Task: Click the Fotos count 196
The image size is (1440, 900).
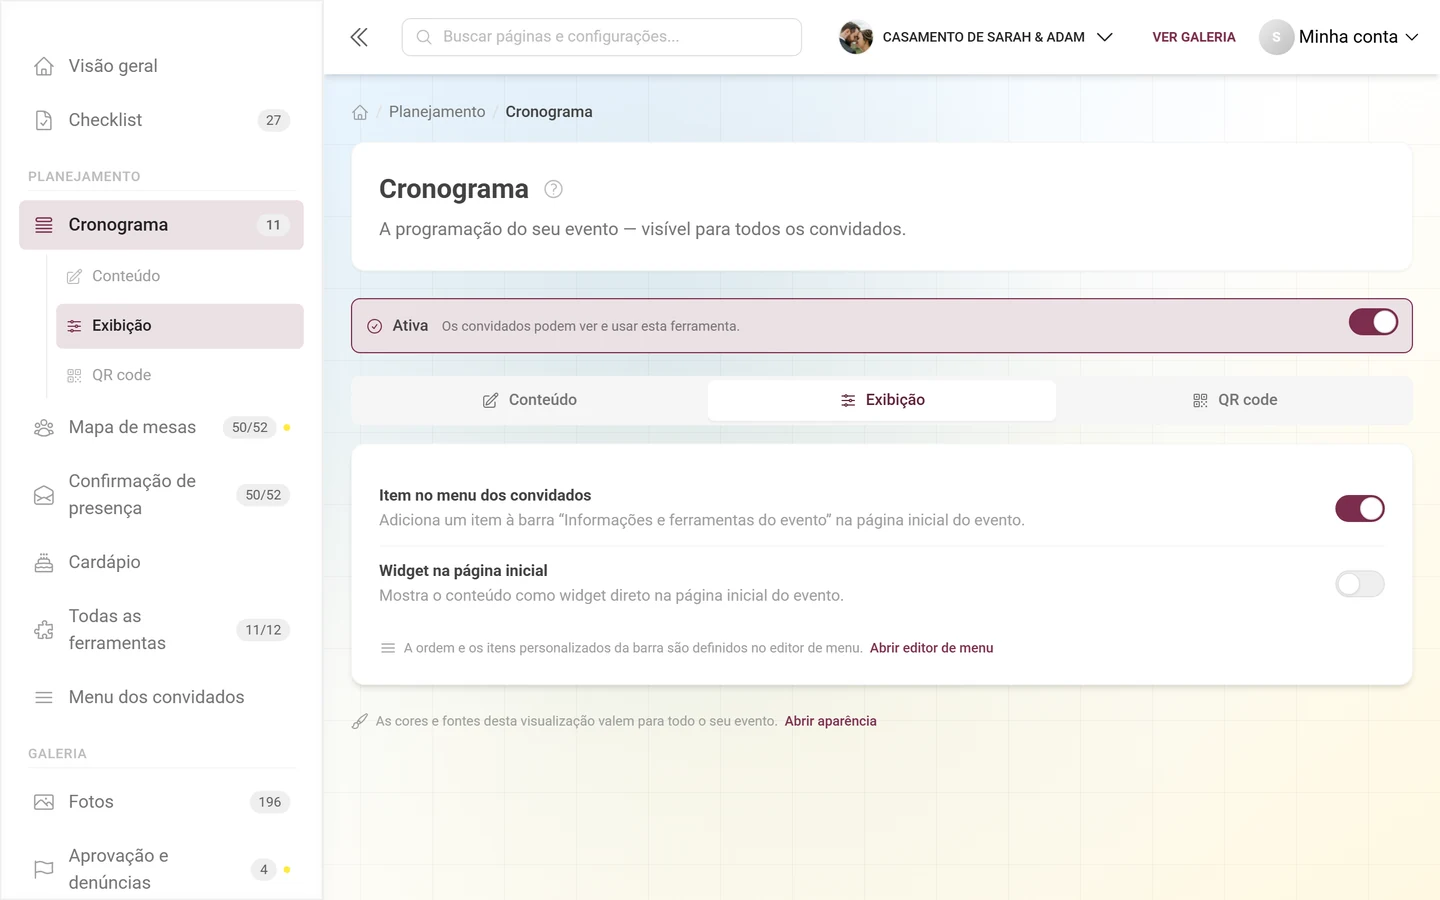Action: [270, 802]
